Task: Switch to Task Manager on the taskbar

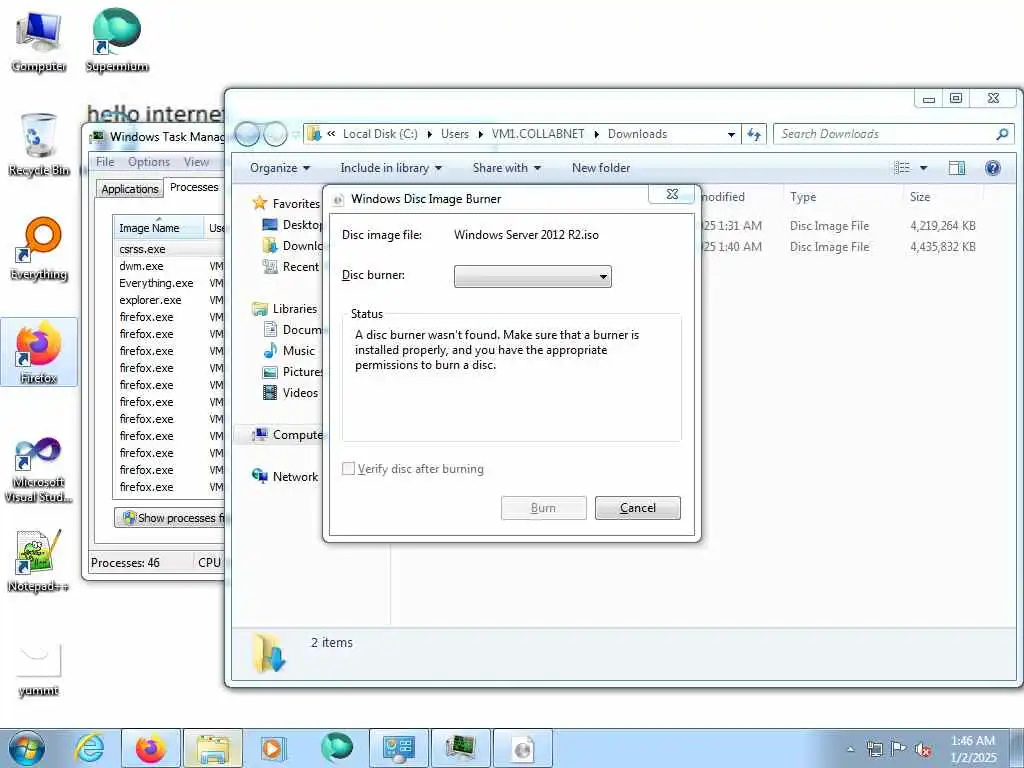Action: (461, 748)
